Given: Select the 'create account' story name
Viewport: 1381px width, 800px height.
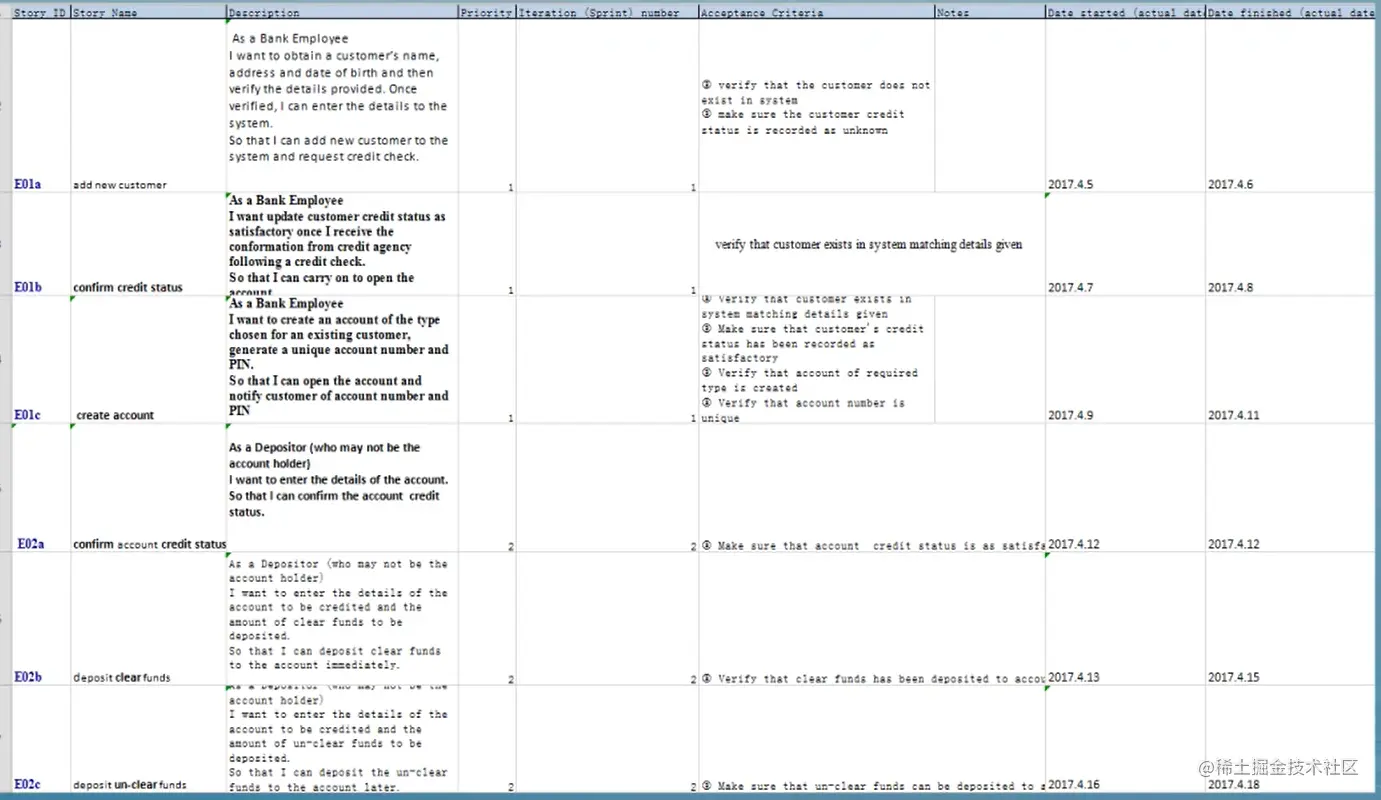Looking at the screenshot, I should [115, 415].
